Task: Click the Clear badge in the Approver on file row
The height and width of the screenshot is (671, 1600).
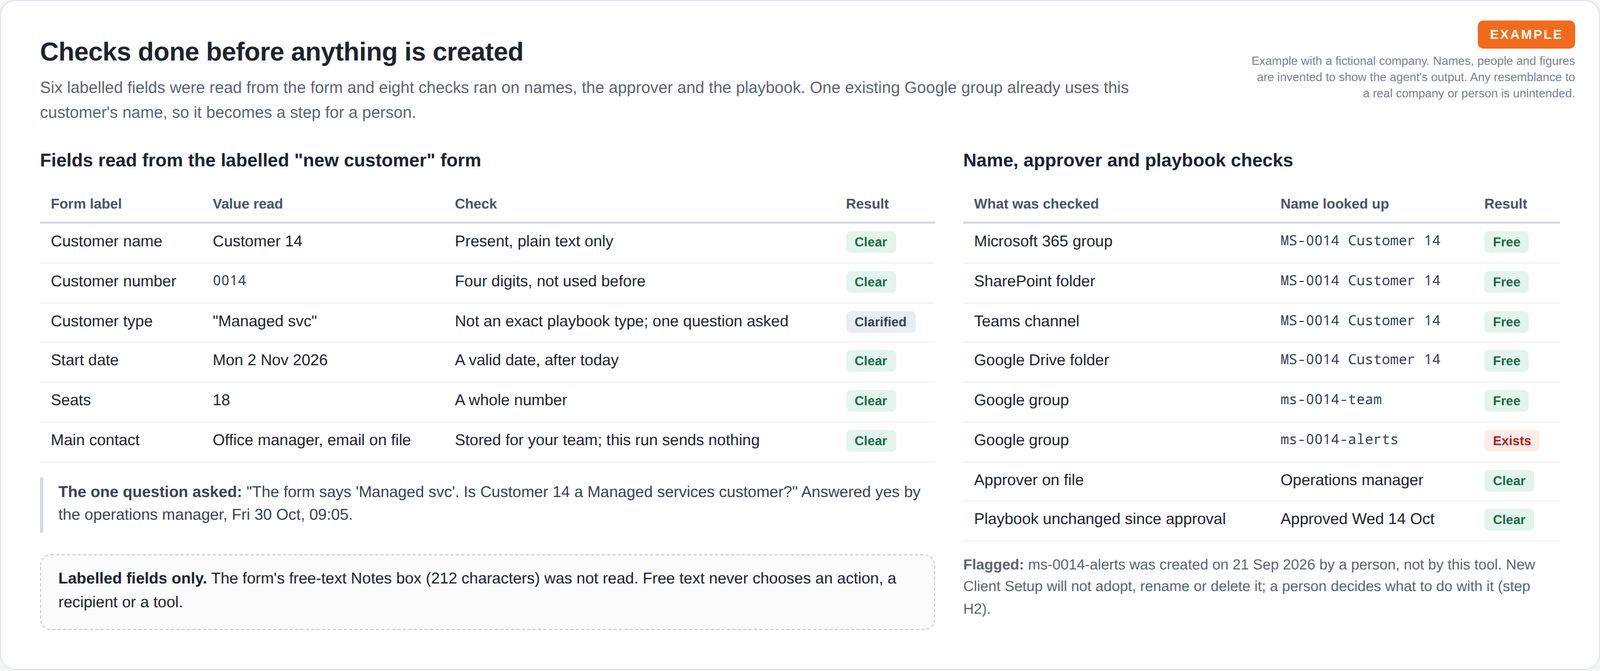Action: pyautogui.click(x=1509, y=481)
